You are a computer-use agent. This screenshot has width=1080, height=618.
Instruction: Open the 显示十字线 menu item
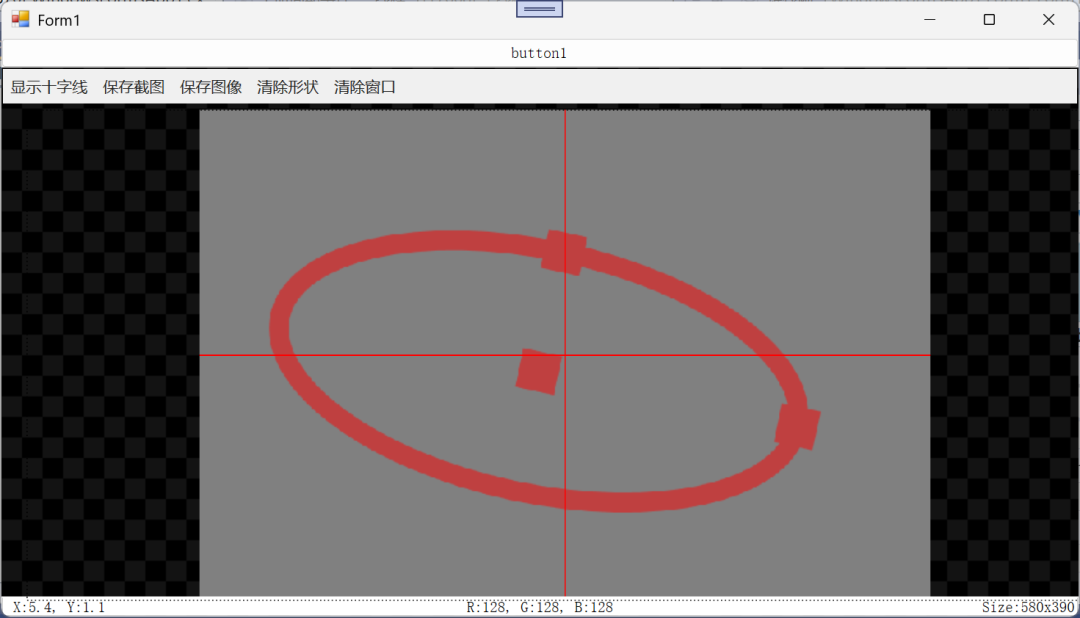coord(49,87)
